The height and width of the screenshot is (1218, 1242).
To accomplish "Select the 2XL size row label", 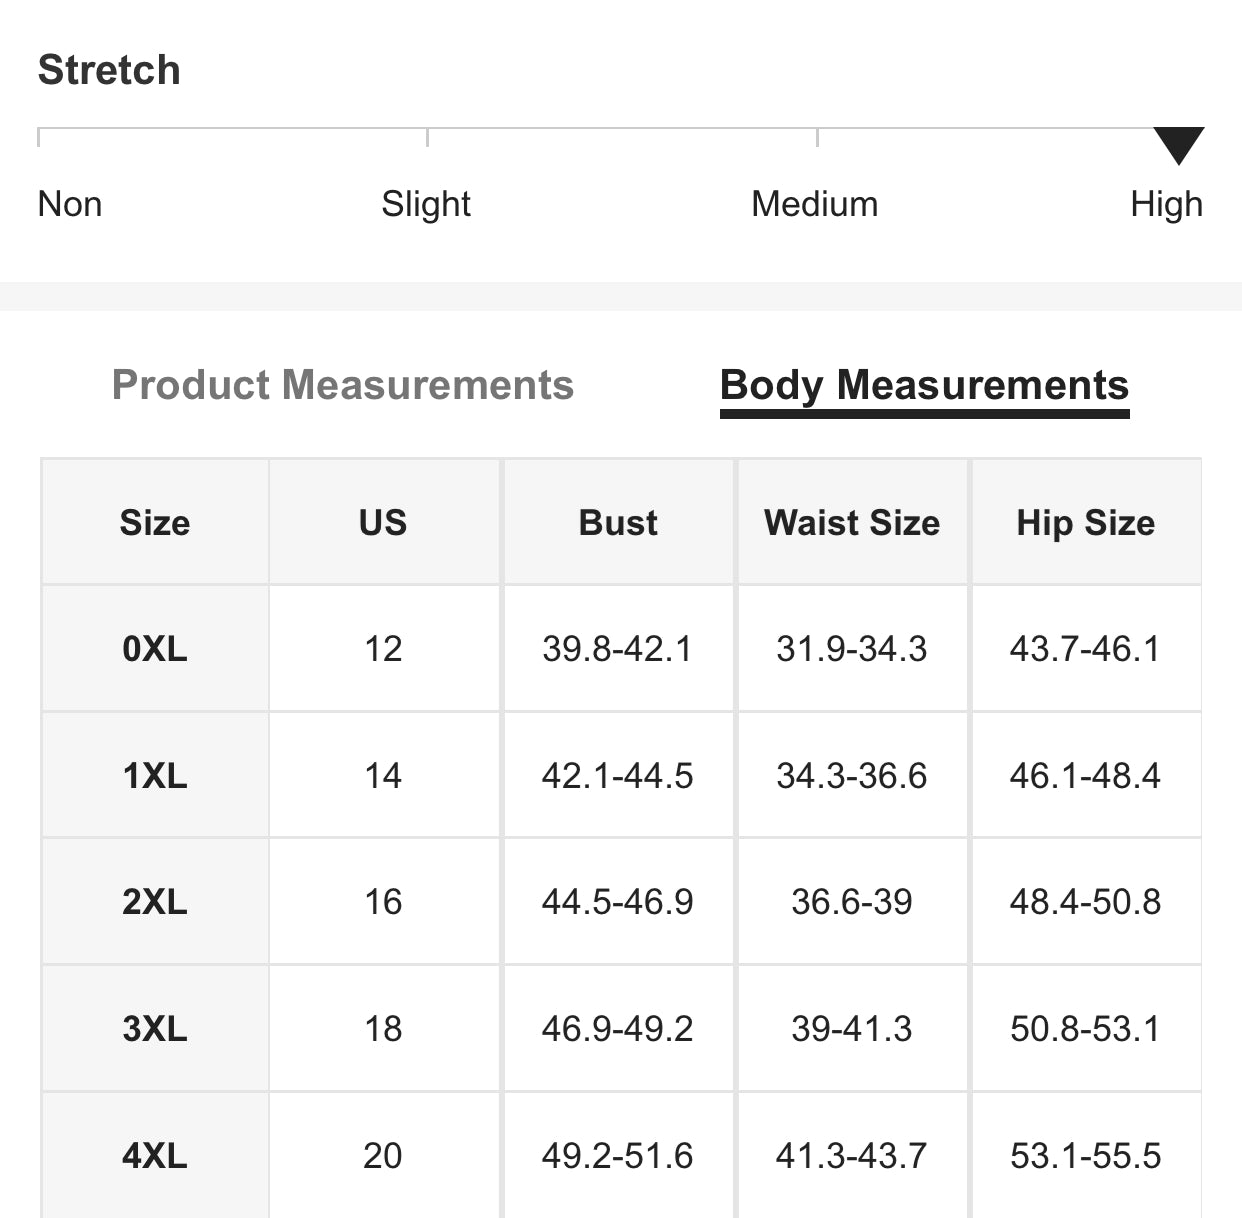I will tap(155, 902).
